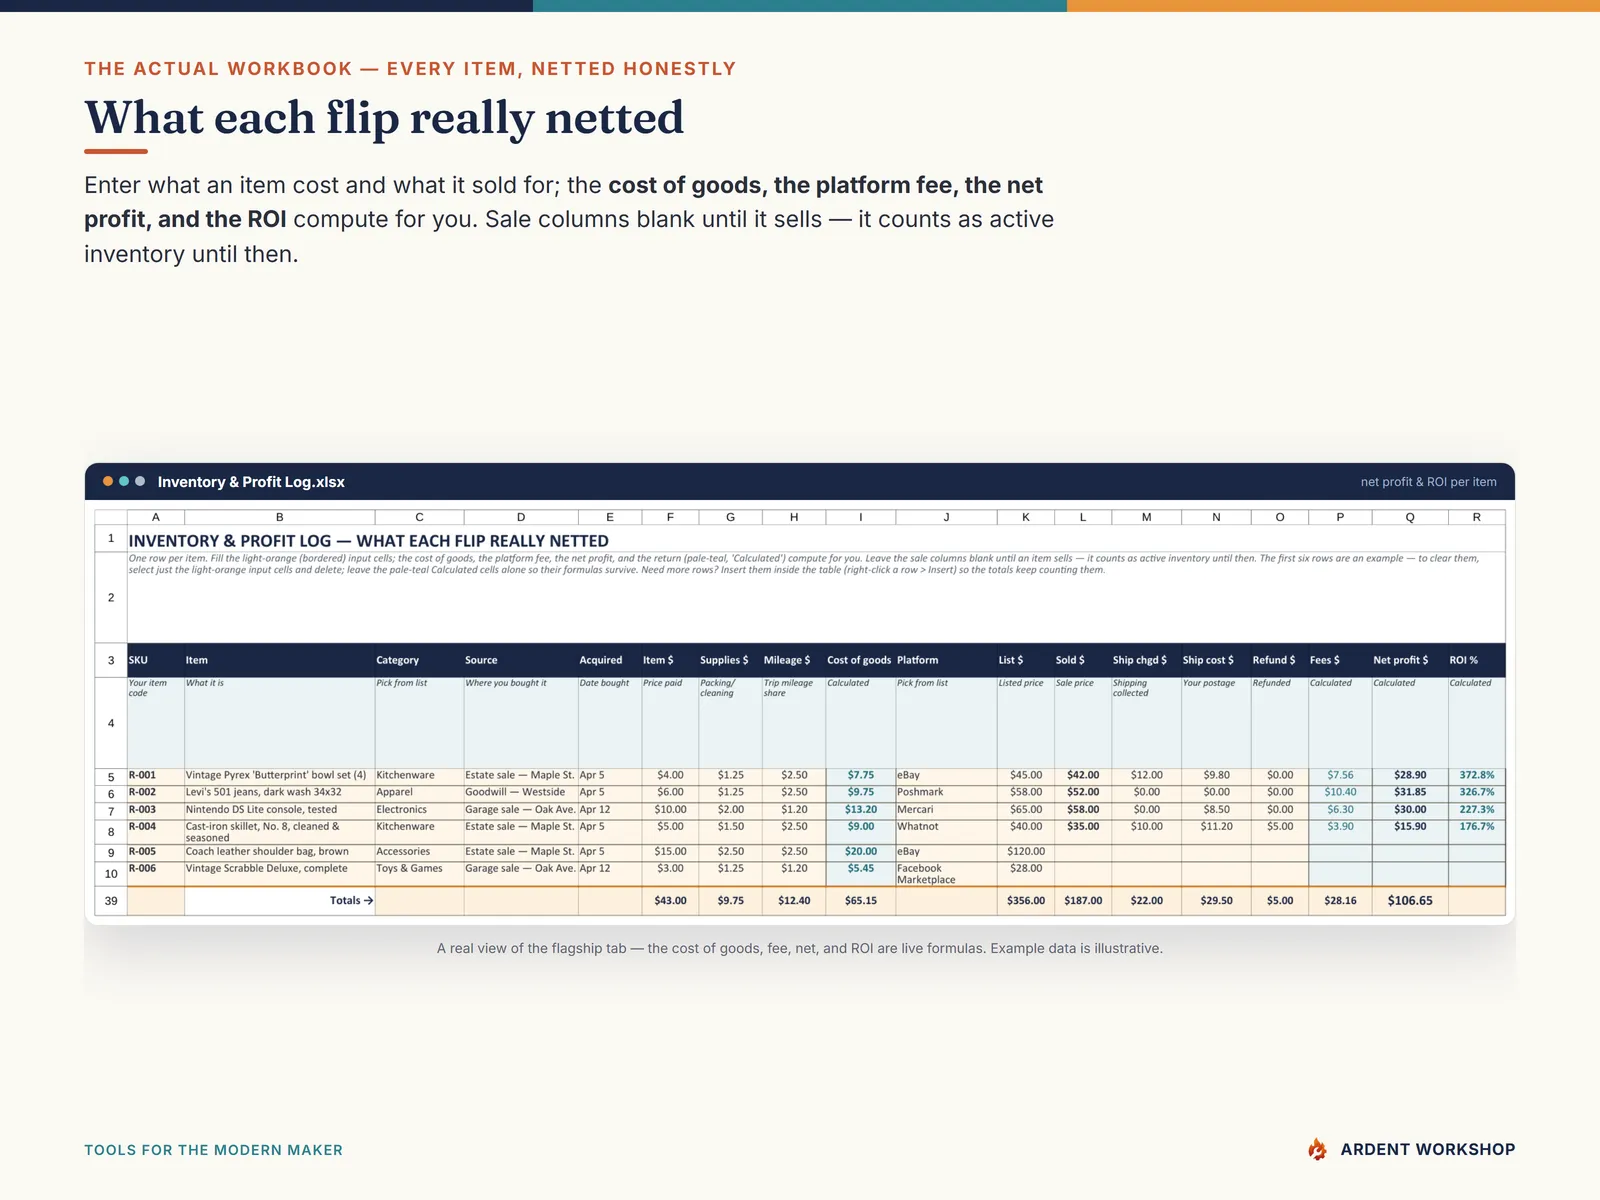This screenshot has width=1600, height=1200.
Task: Select the Mercari platform cell
Action: 946,810
